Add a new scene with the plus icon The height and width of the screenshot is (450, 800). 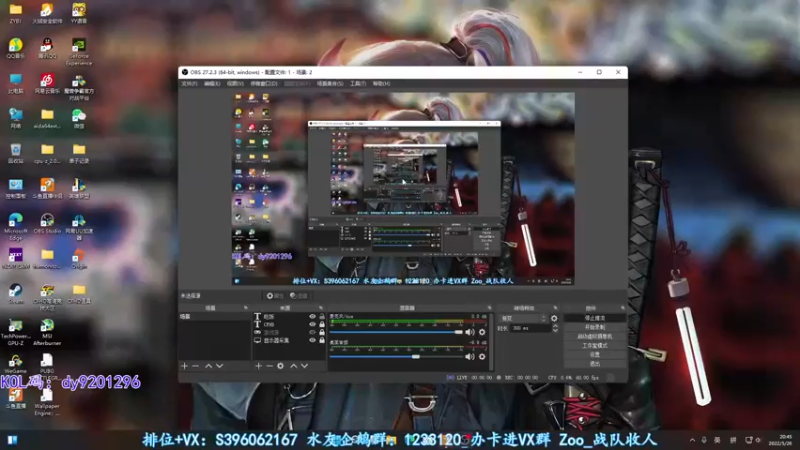click(x=185, y=366)
